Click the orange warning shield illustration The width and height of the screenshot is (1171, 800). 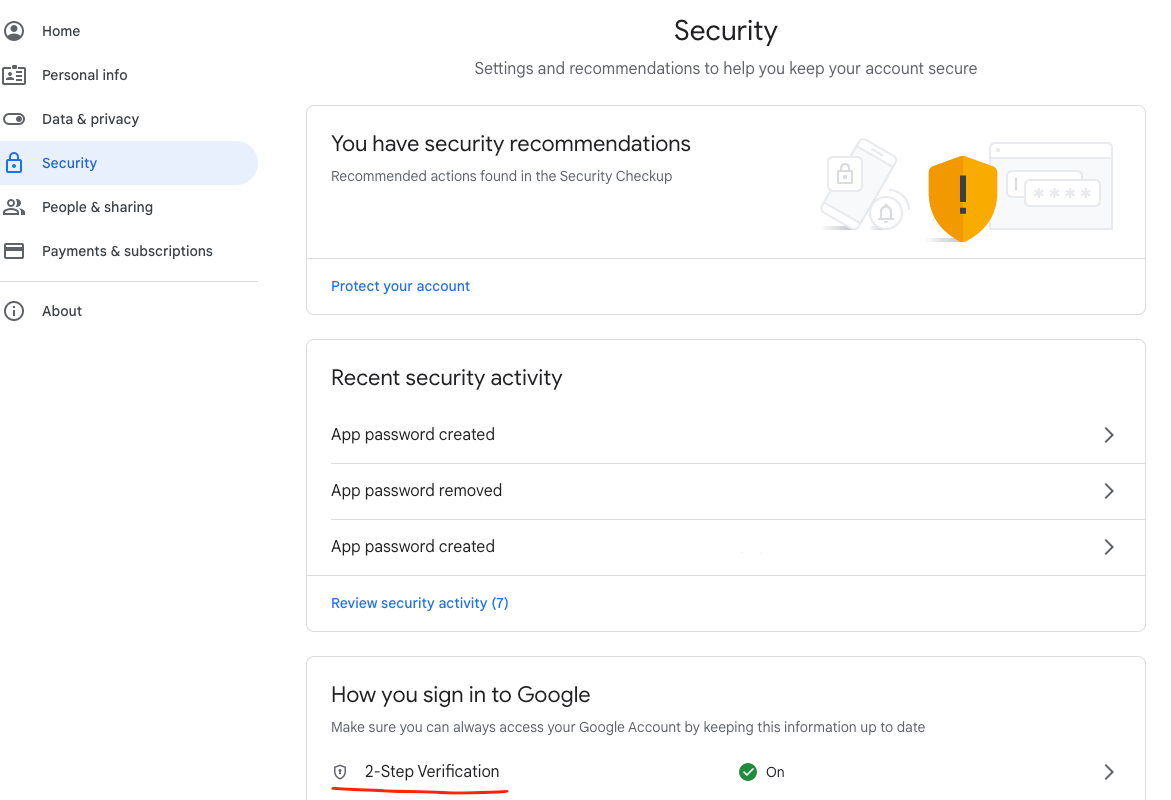(x=962, y=198)
